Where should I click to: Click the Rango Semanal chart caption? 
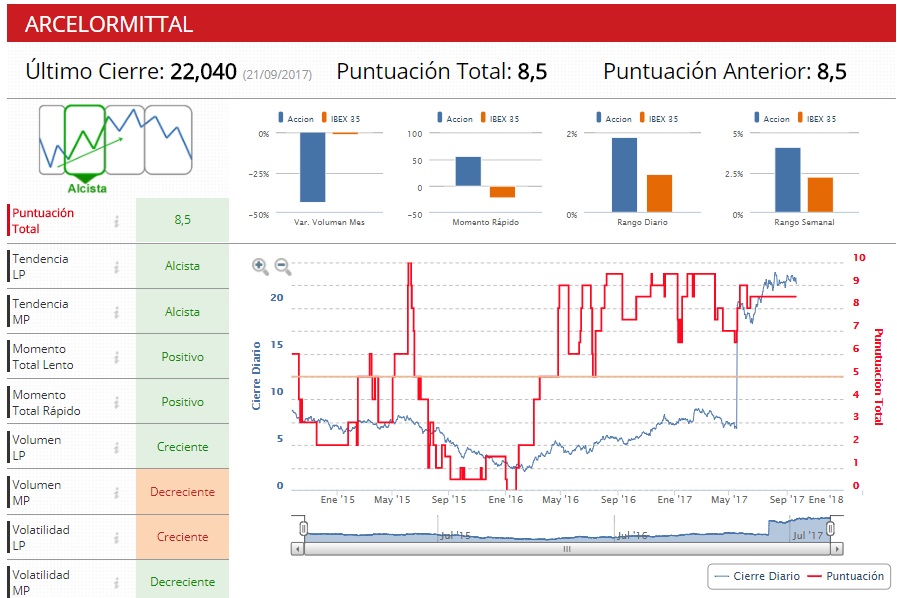click(804, 222)
